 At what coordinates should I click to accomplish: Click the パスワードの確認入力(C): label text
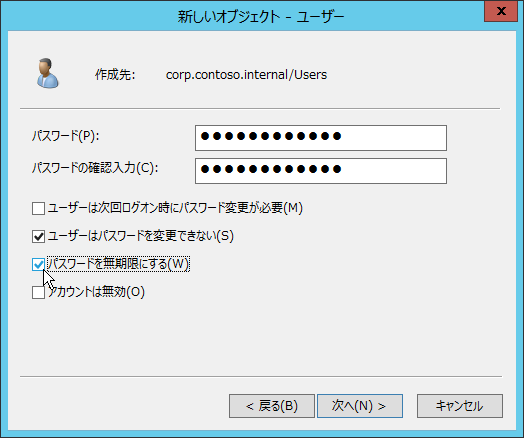[x=95, y=168]
